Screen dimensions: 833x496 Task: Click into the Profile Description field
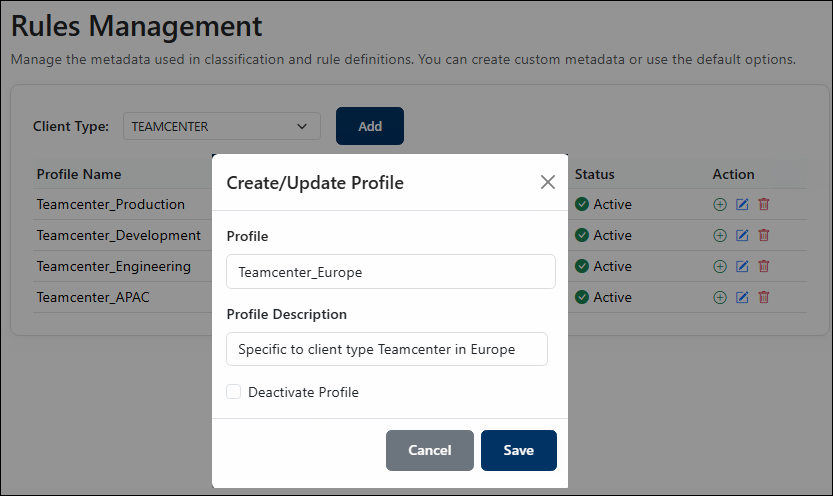[x=387, y=349]
